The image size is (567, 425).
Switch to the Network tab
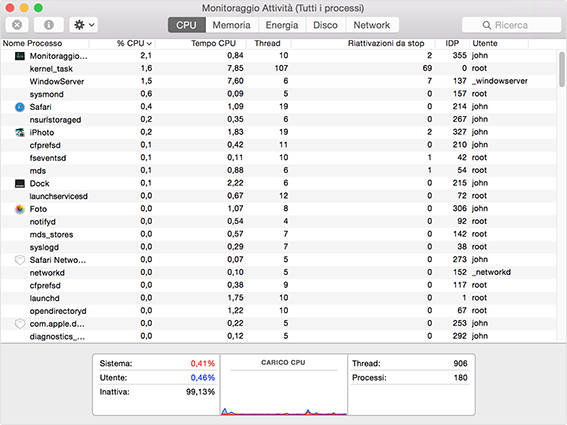point(372,25)
